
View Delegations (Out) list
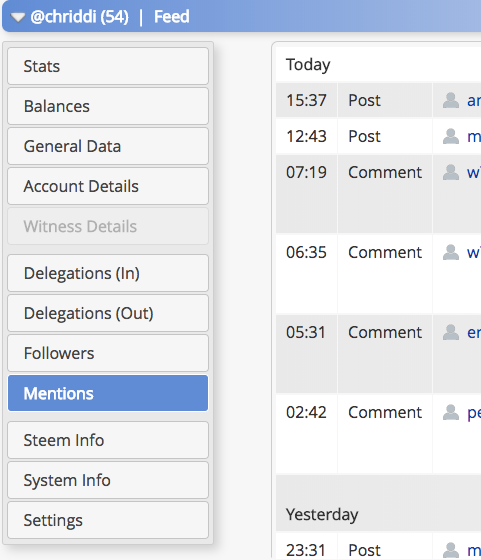108,313
